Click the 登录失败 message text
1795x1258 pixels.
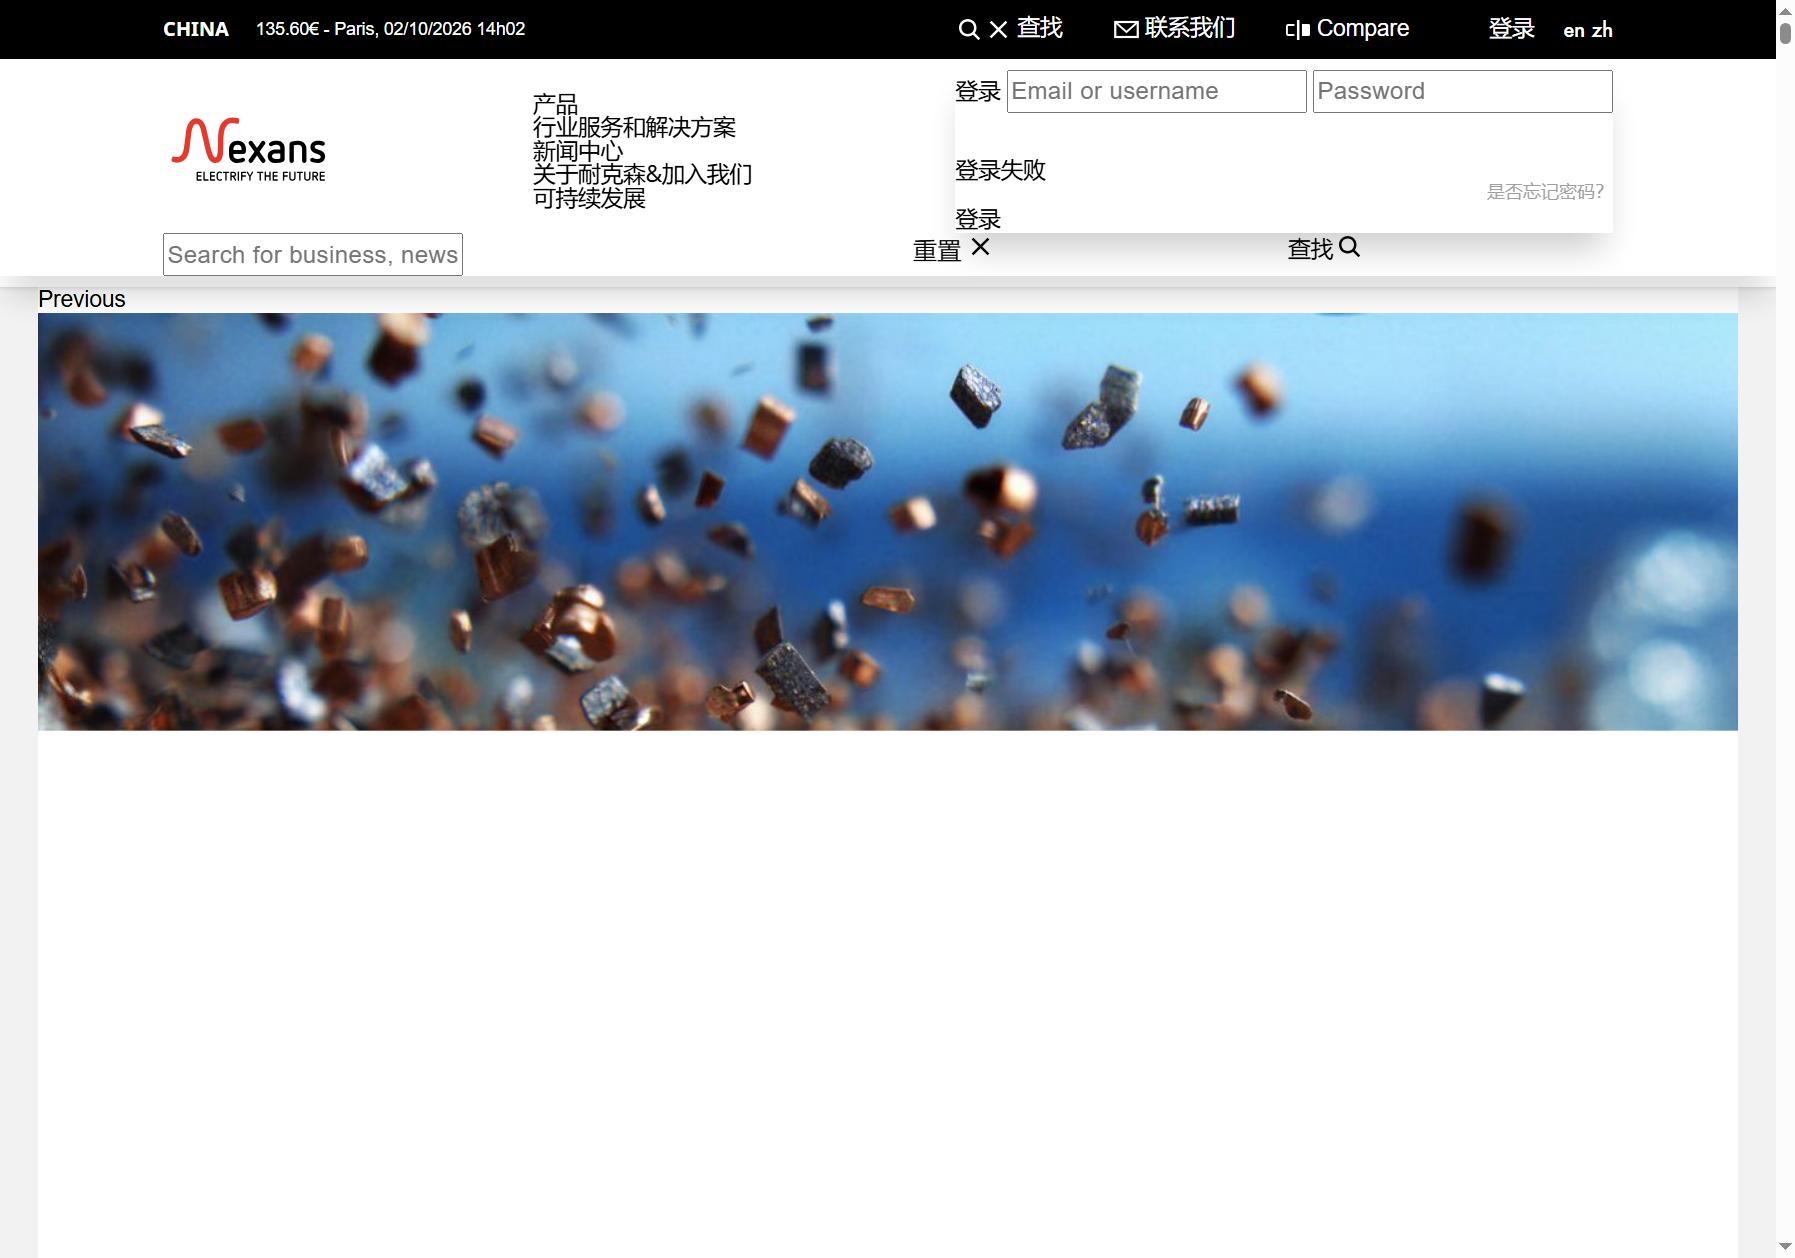coord(1000,170)
